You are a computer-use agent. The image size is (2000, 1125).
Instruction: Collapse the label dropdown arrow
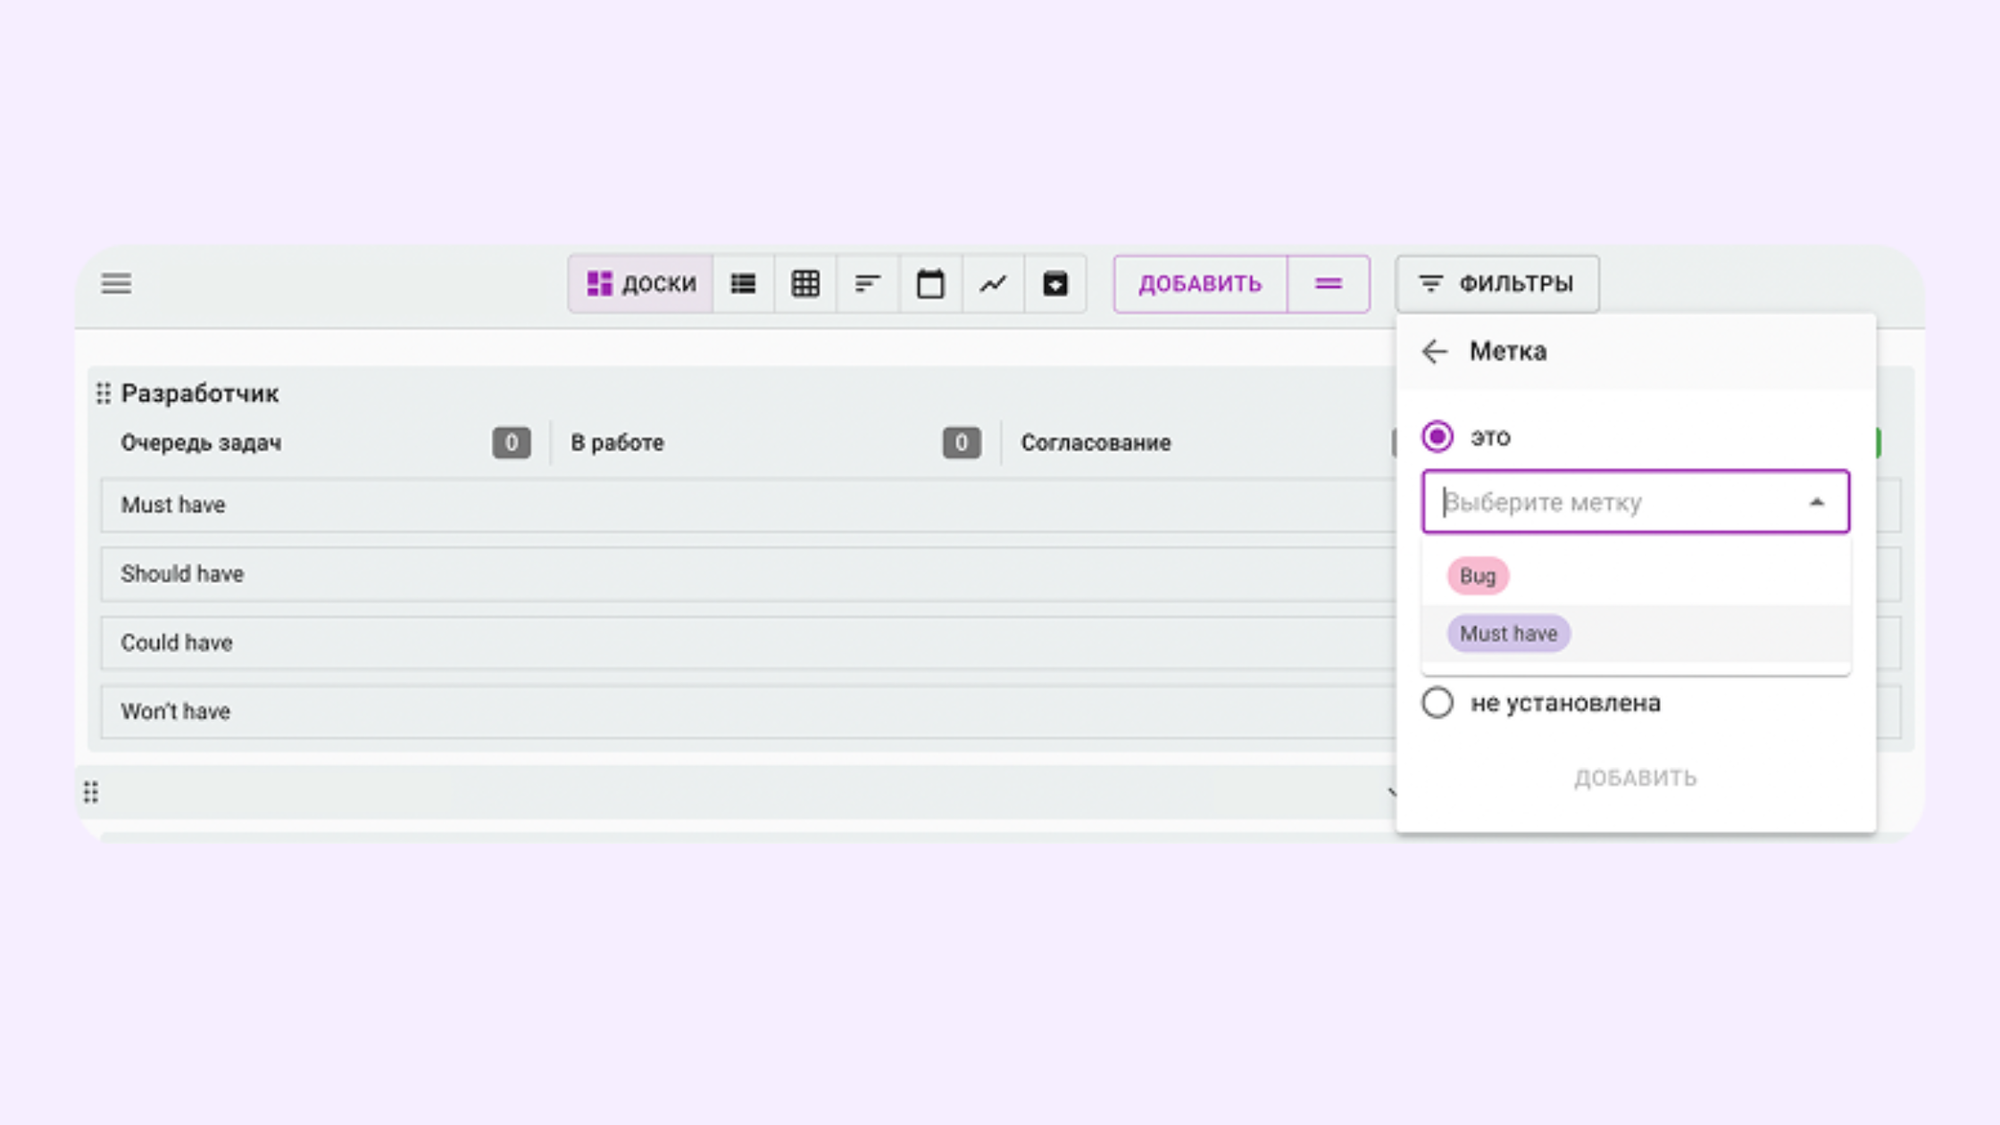1816,502
